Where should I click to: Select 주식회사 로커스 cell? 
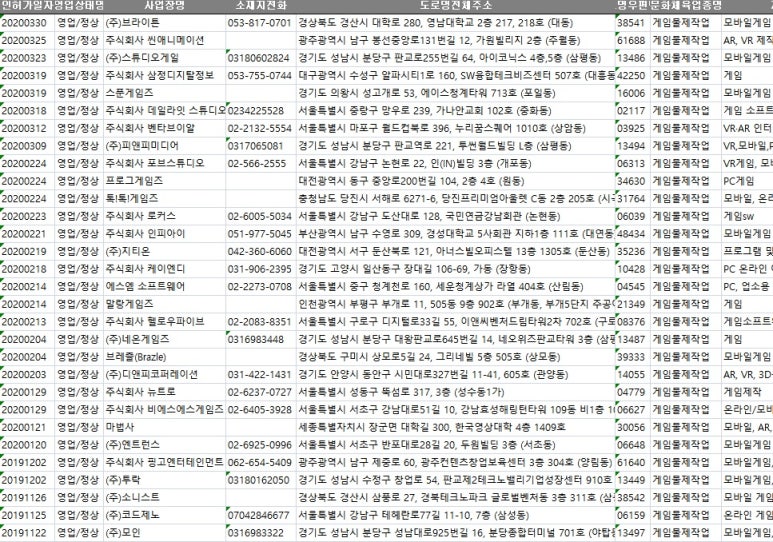pos(165,216)
